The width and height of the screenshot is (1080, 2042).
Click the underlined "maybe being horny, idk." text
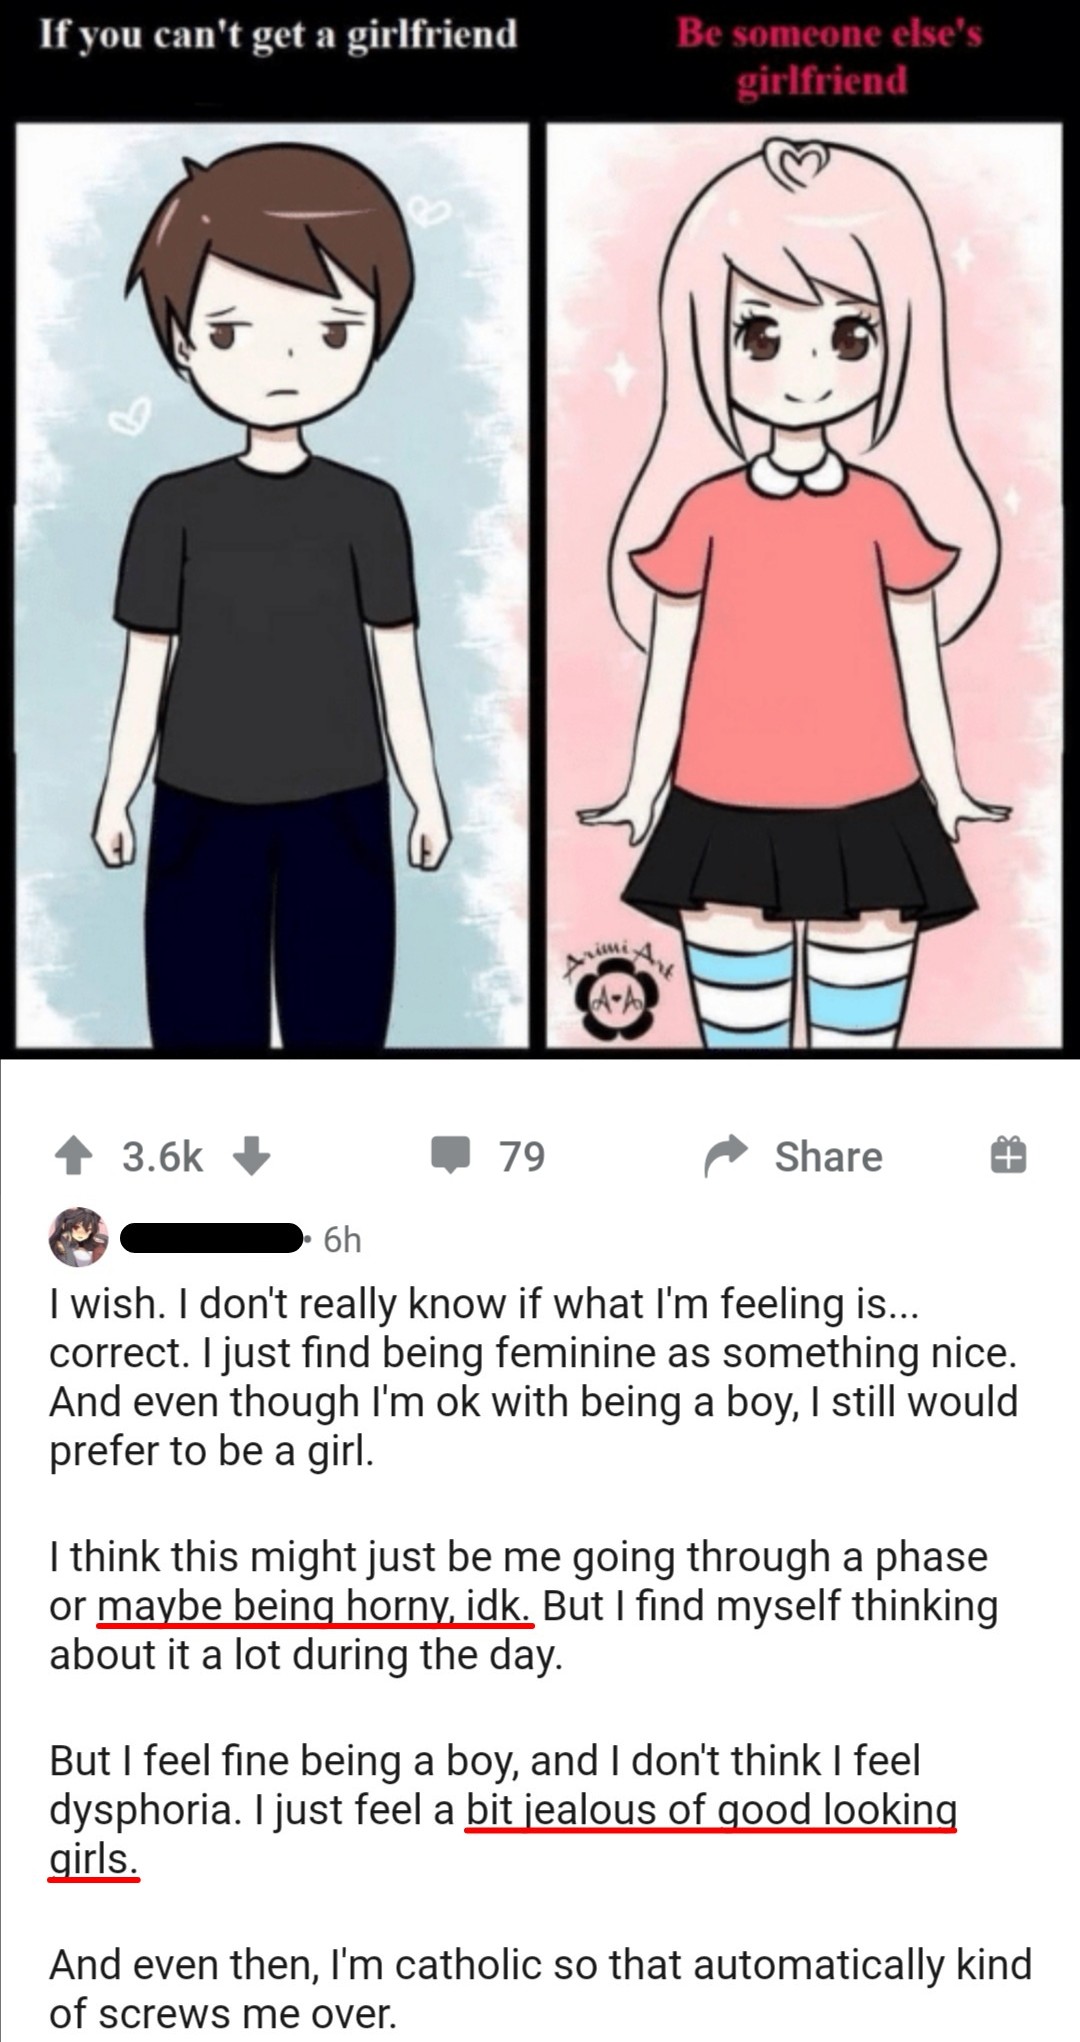pyautogui.click(x=316, y=1606)
